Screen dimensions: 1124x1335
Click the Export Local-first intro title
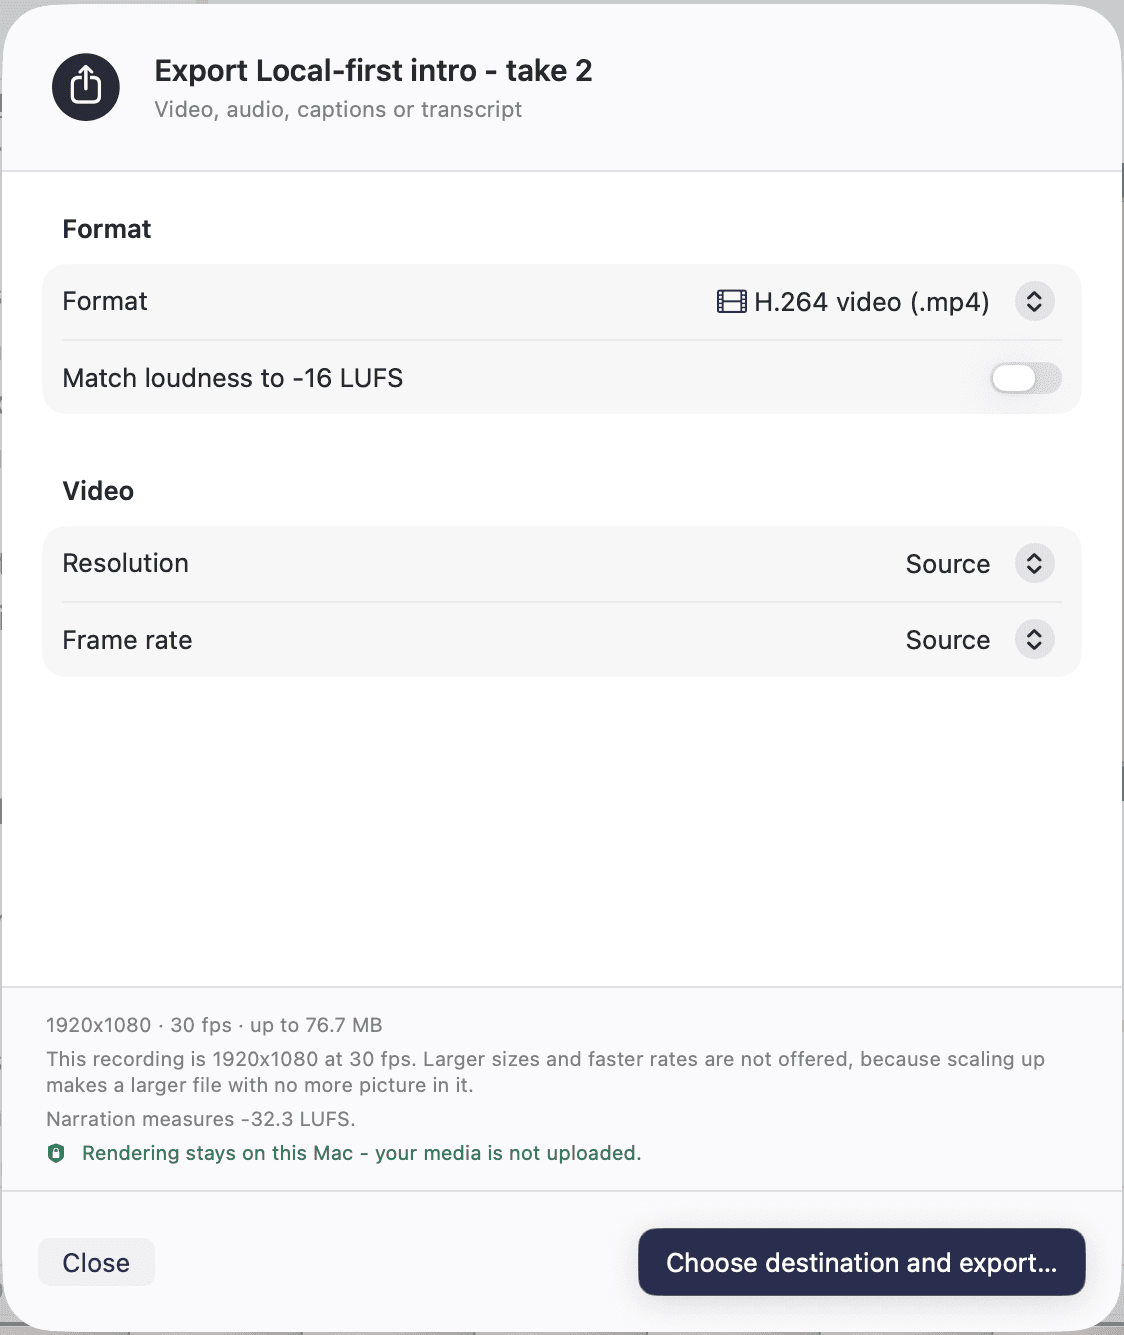373,71
